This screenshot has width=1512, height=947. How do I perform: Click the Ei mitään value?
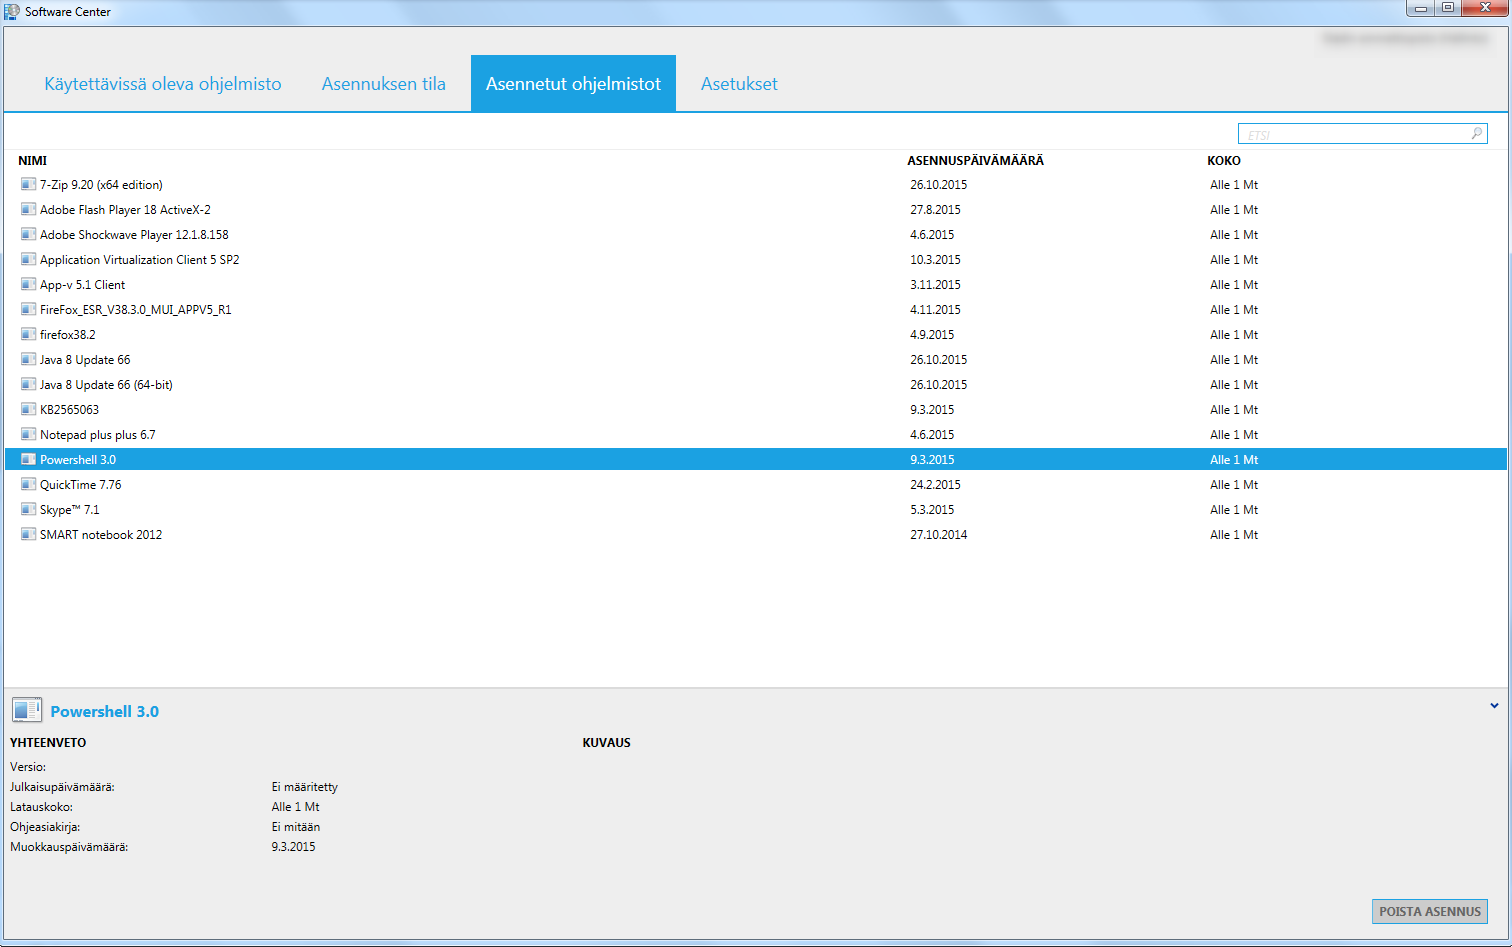[295, 827]
